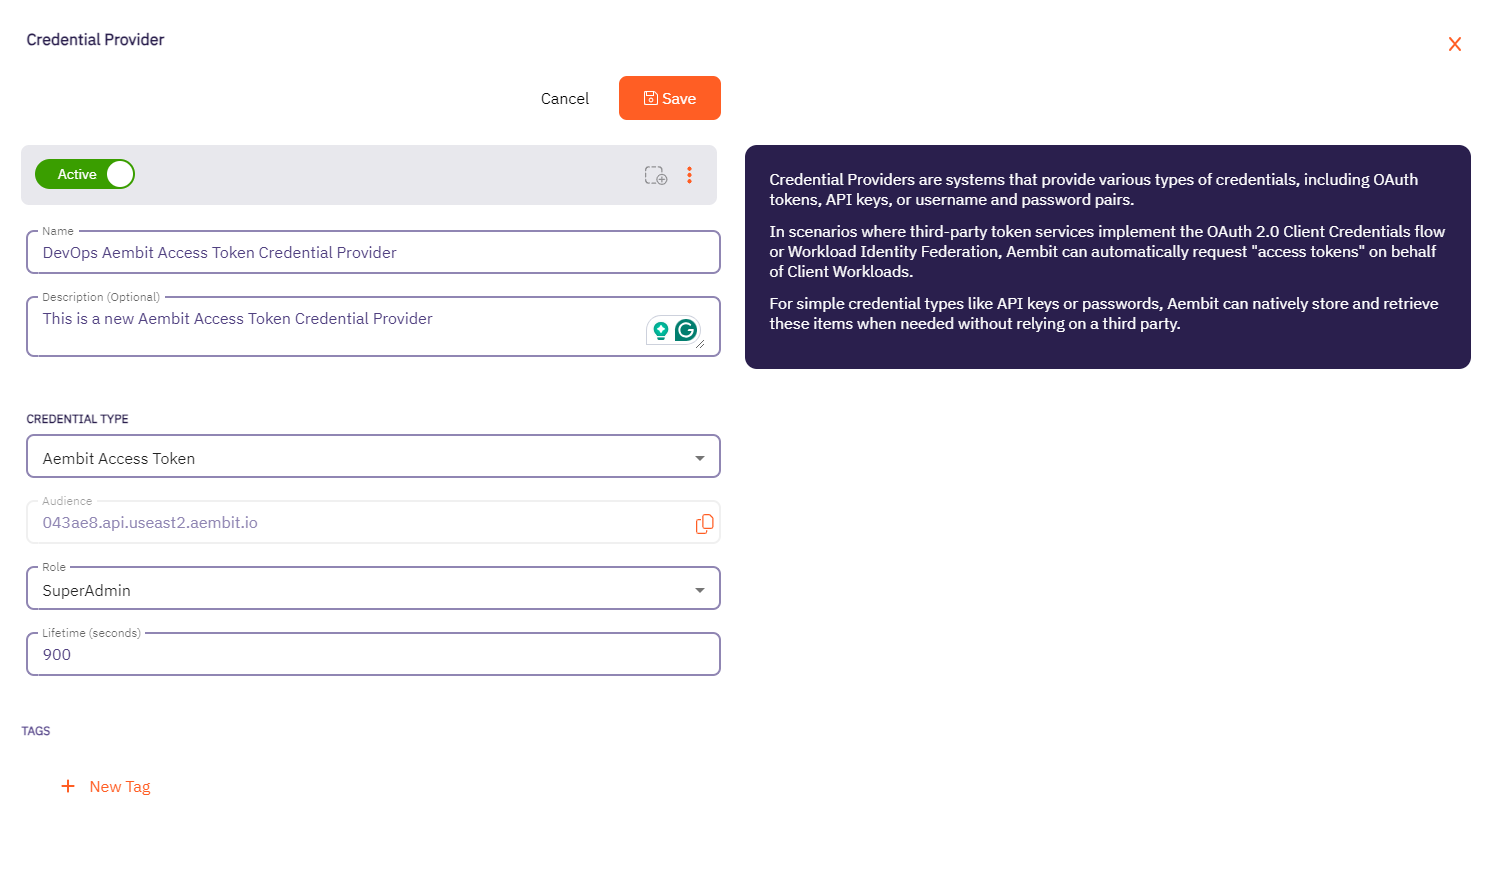Click the resize handle of Description textarea
This screenshot has height=894, width=1495.
coord(700,344)
